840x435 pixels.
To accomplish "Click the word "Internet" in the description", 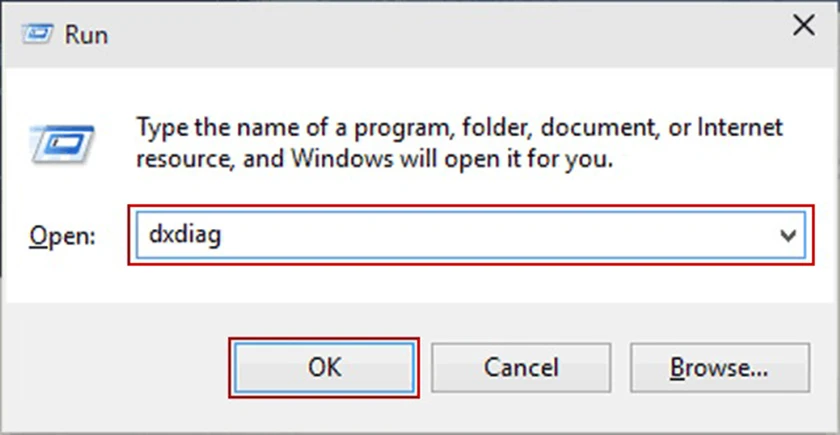I will coord(740,128).
